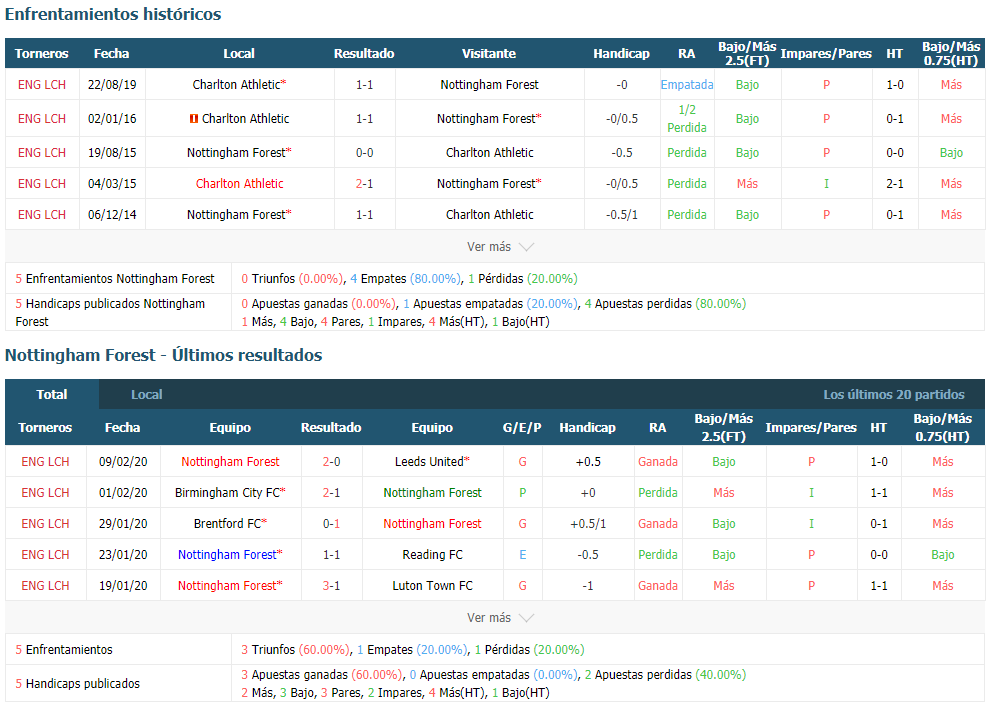This screenshot has width=994, height=708.
Task: Switch to the Total tab
Action: point(52,394)
